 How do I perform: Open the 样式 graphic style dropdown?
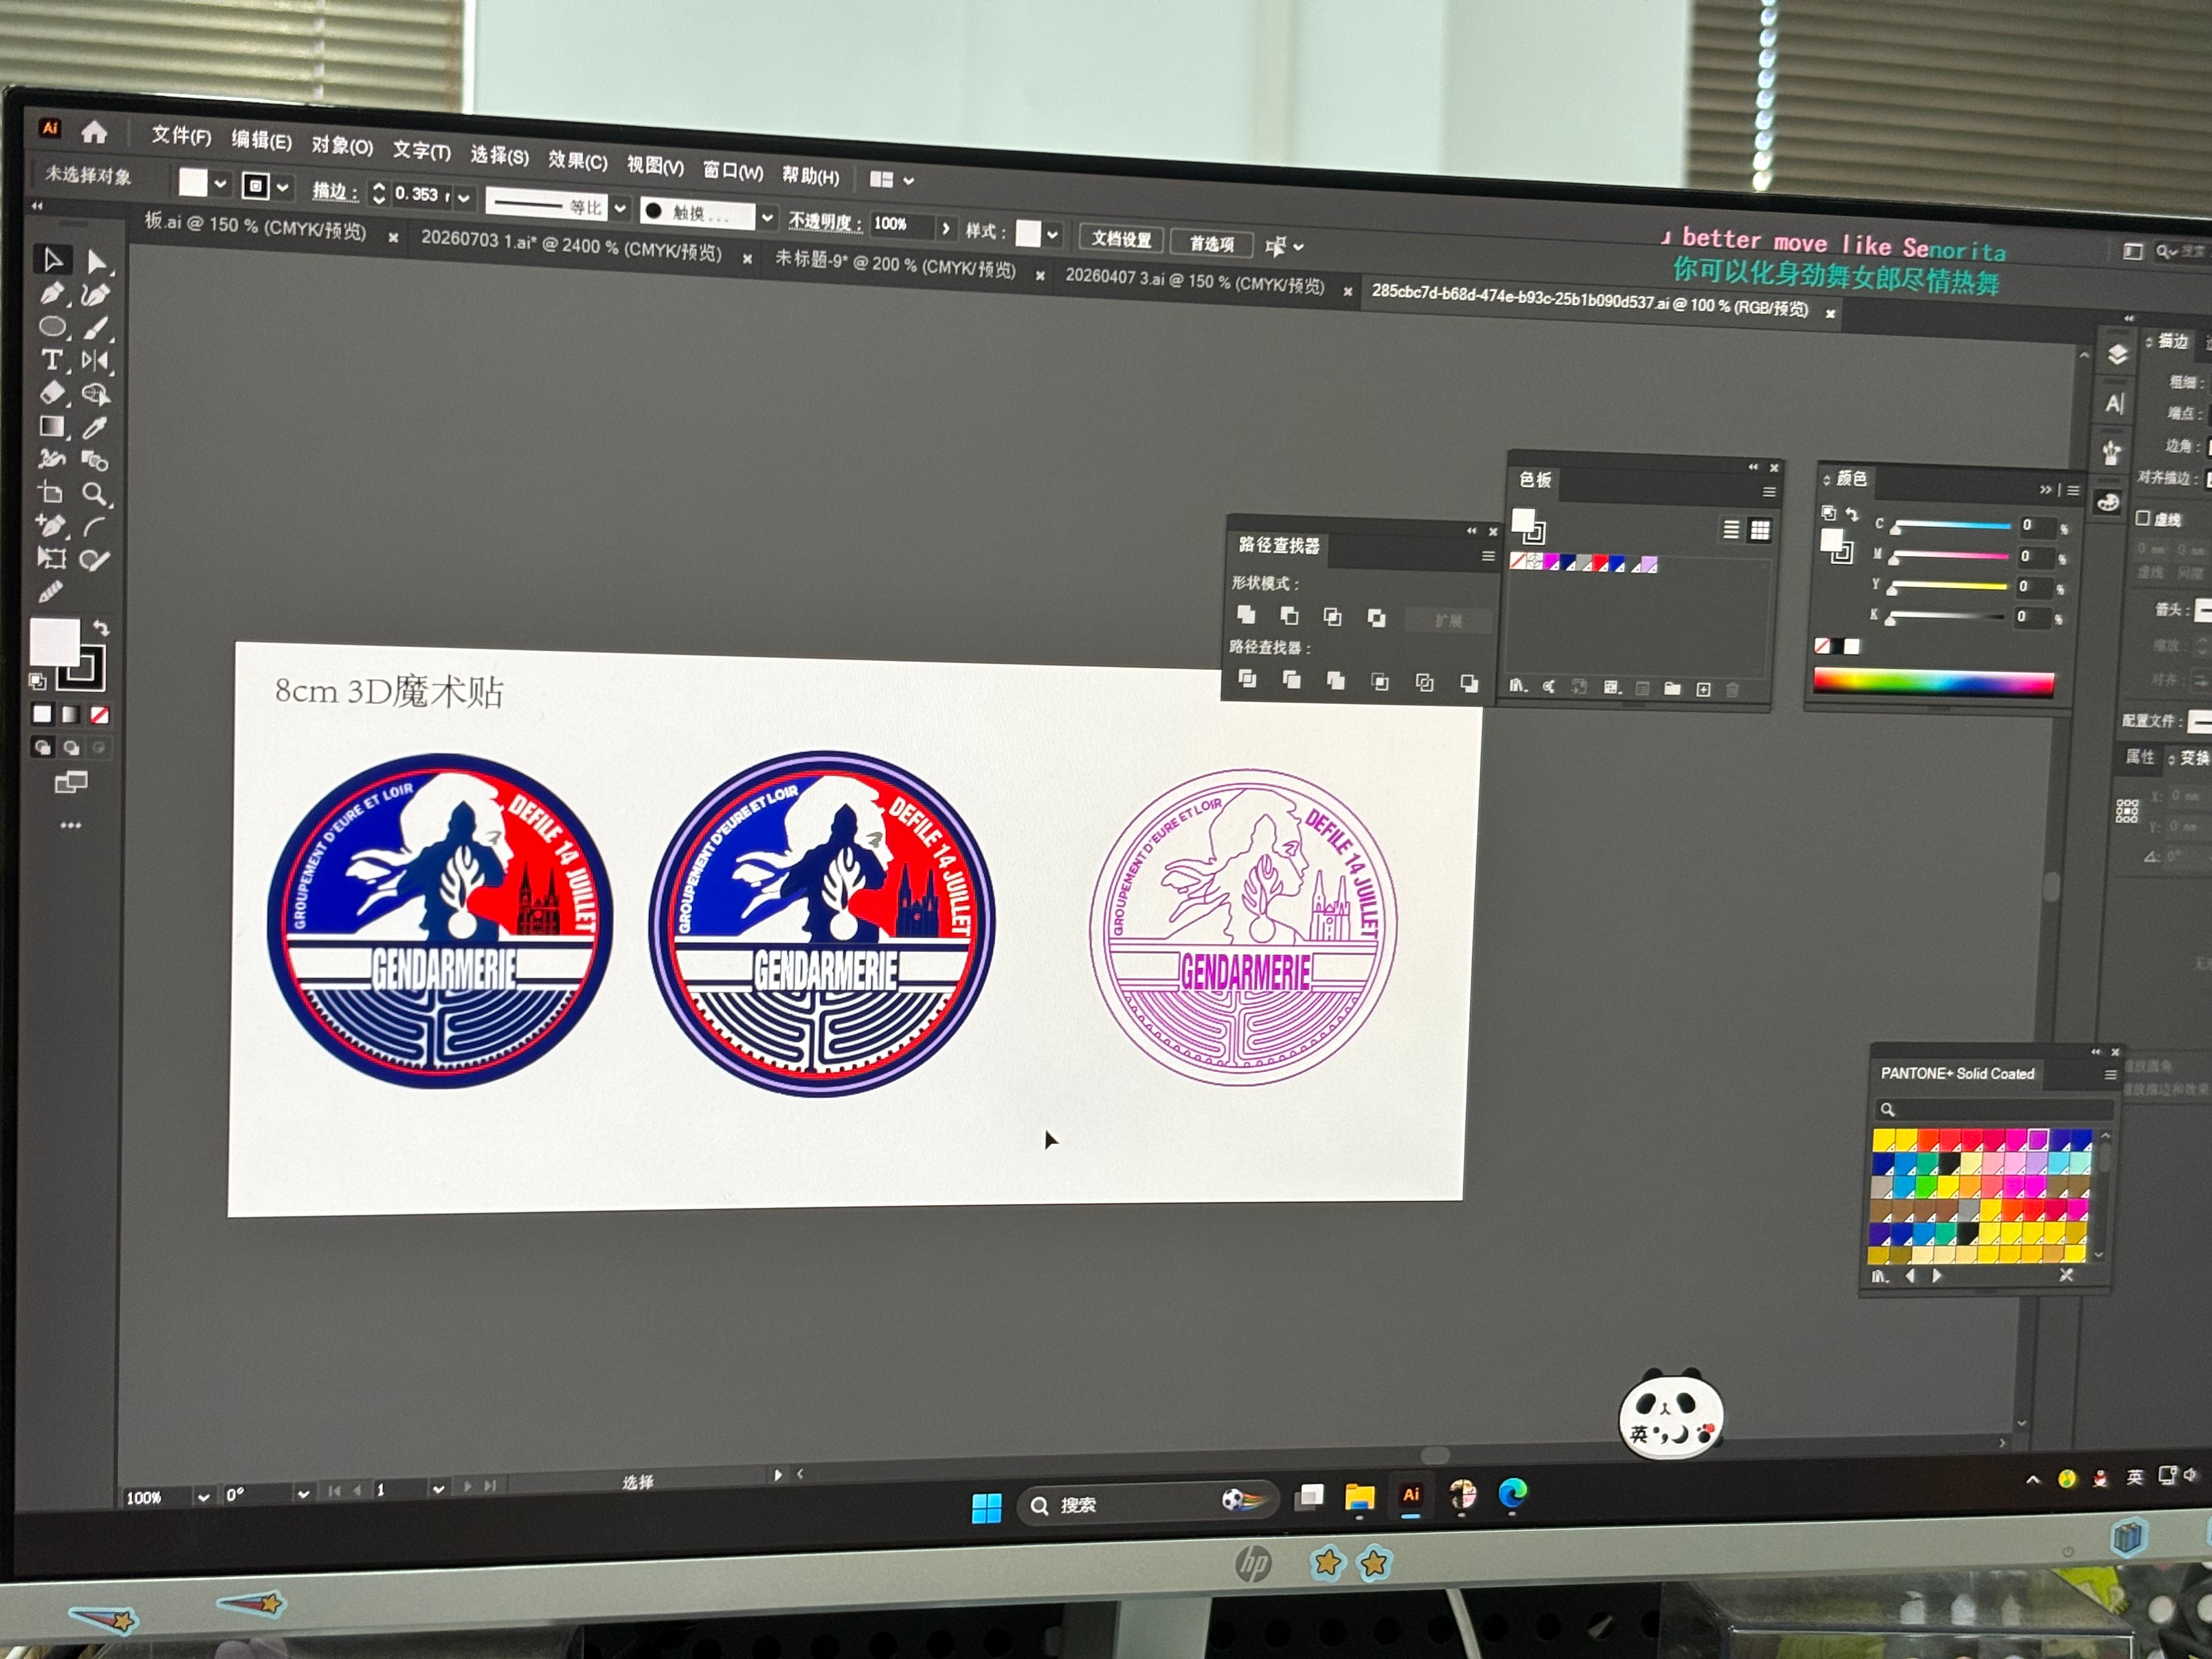point(1052,235)
